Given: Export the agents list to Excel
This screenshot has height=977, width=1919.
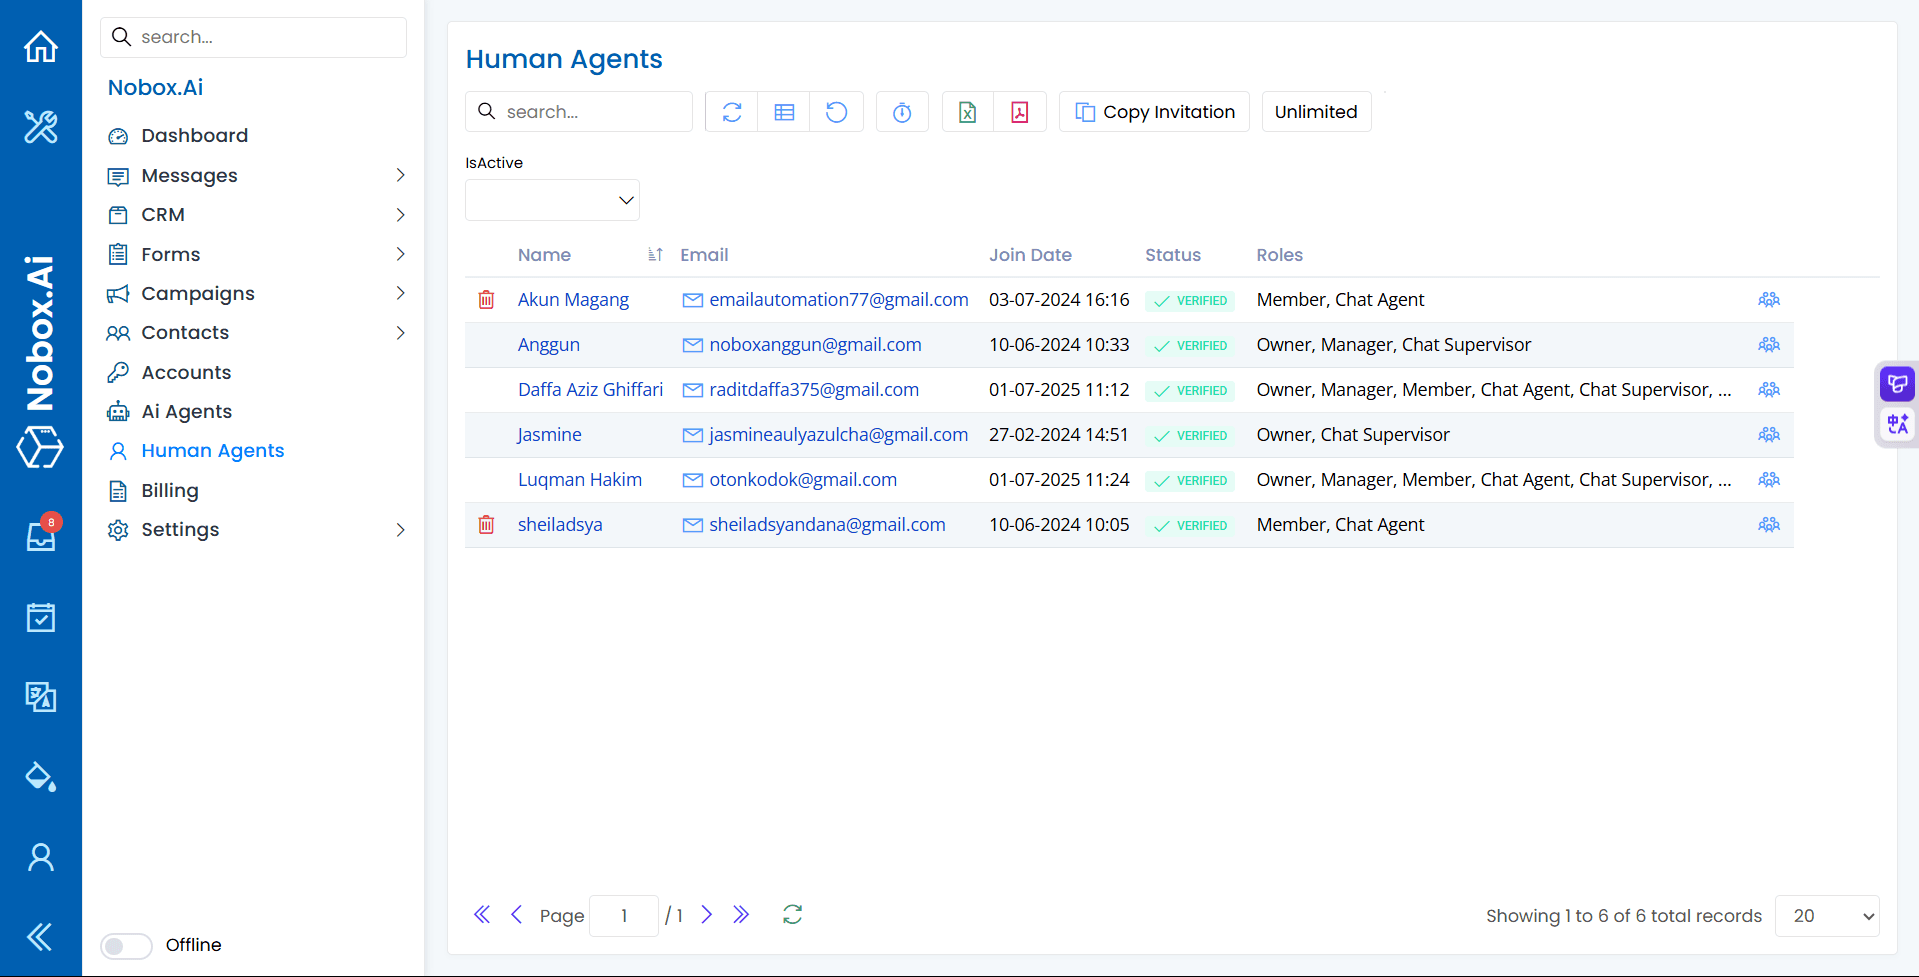Looking at the screenshot, I should 966,111.
